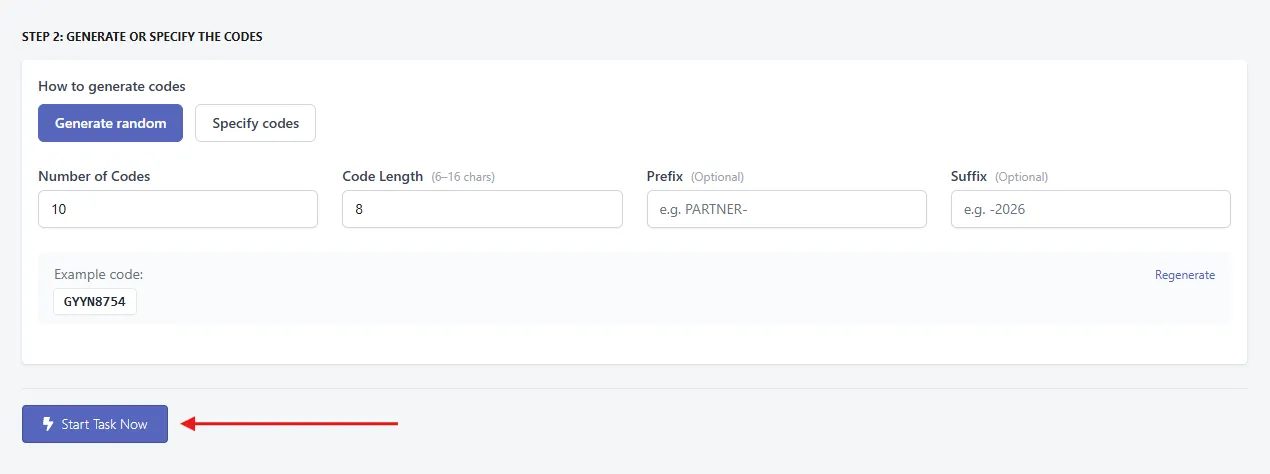1270x474 pixels.
Task: Select the Prefix text box
Action: [787, 209]
